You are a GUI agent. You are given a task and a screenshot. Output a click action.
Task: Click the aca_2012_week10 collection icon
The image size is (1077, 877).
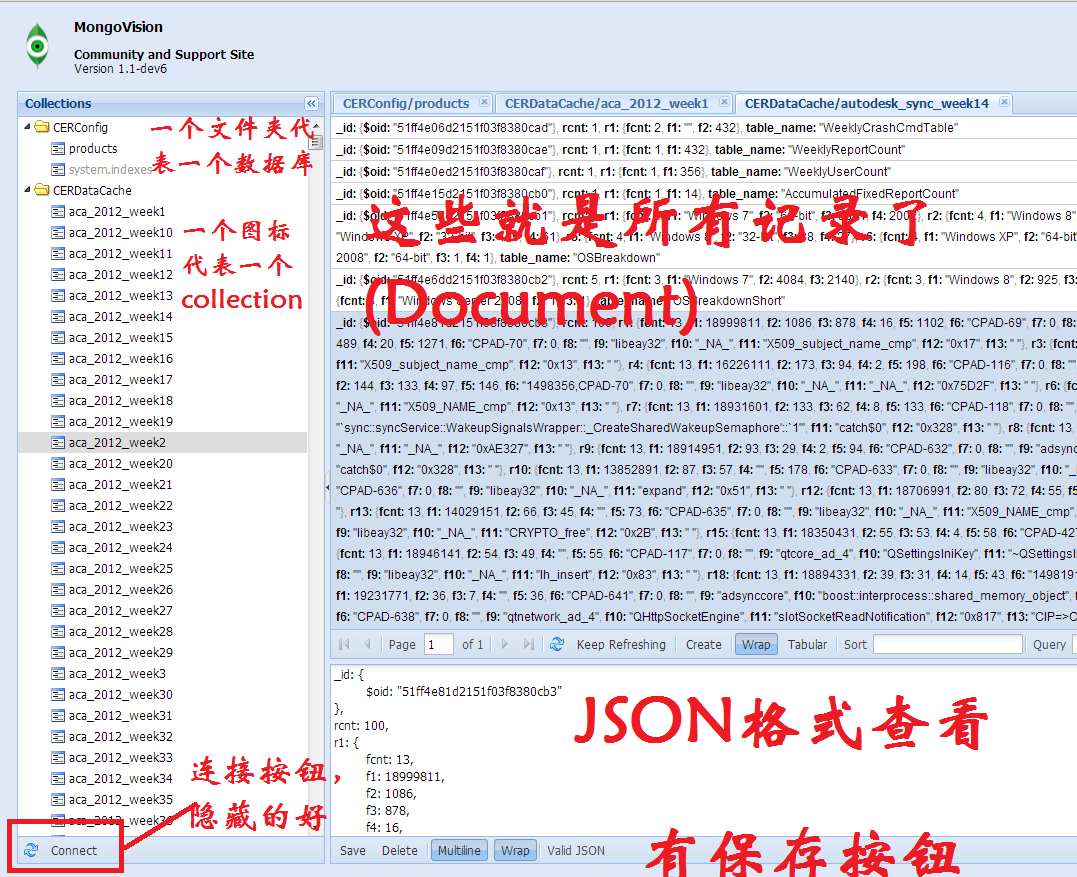(58, 233)
